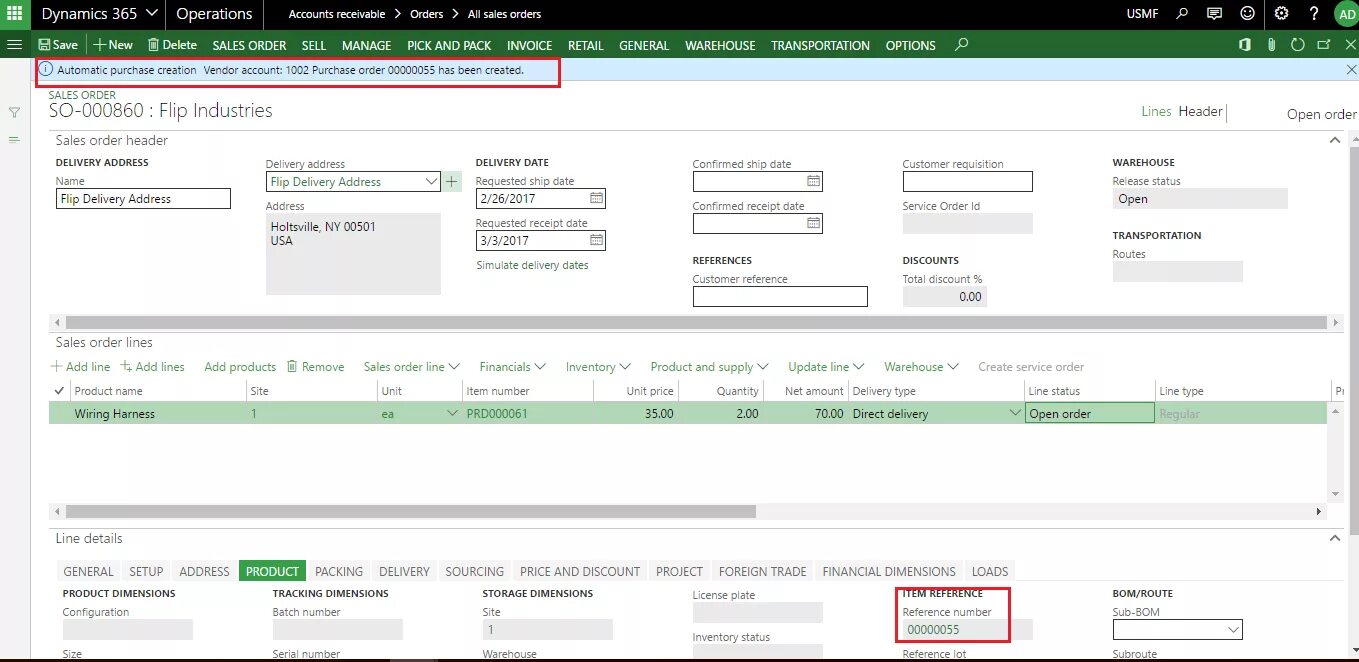Viewport: 1359px width, 662px height.
Task: Expand the Inventory menu
Action: point(598,367)
